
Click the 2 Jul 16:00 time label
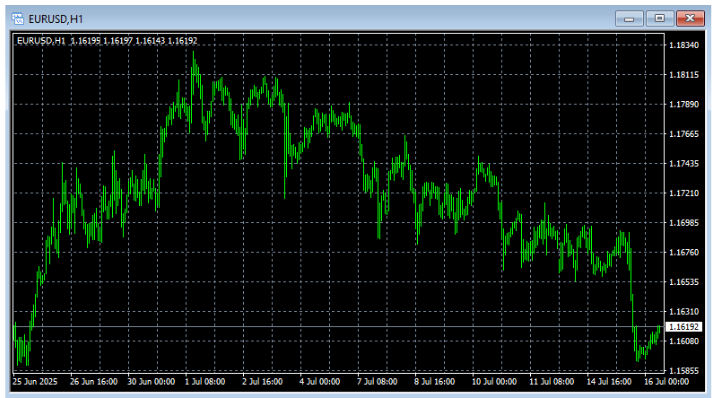262,382
